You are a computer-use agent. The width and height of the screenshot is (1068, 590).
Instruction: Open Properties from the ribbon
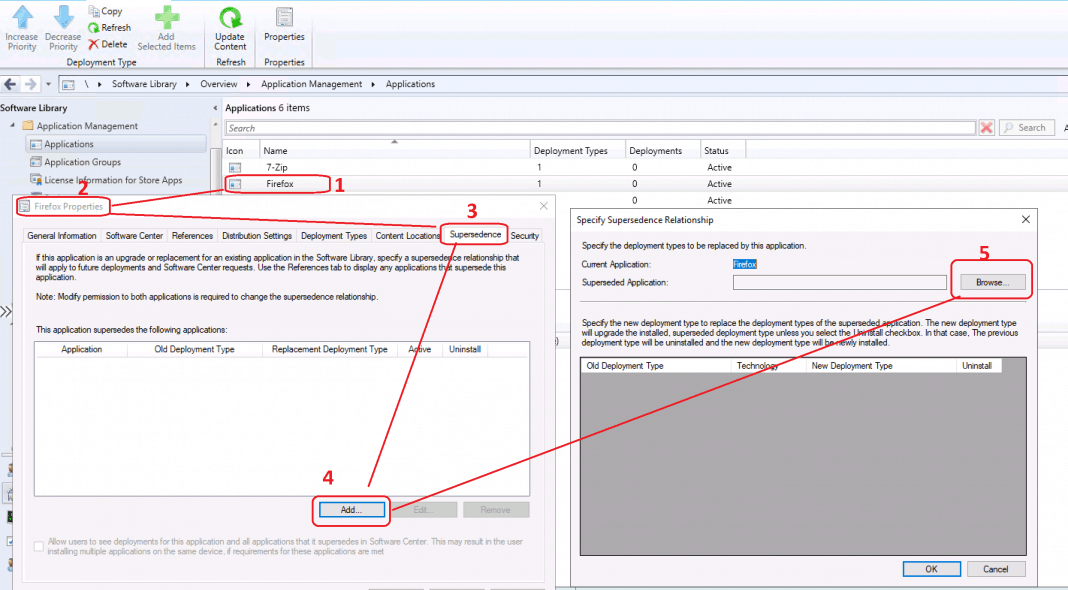[x=284, y=18]
